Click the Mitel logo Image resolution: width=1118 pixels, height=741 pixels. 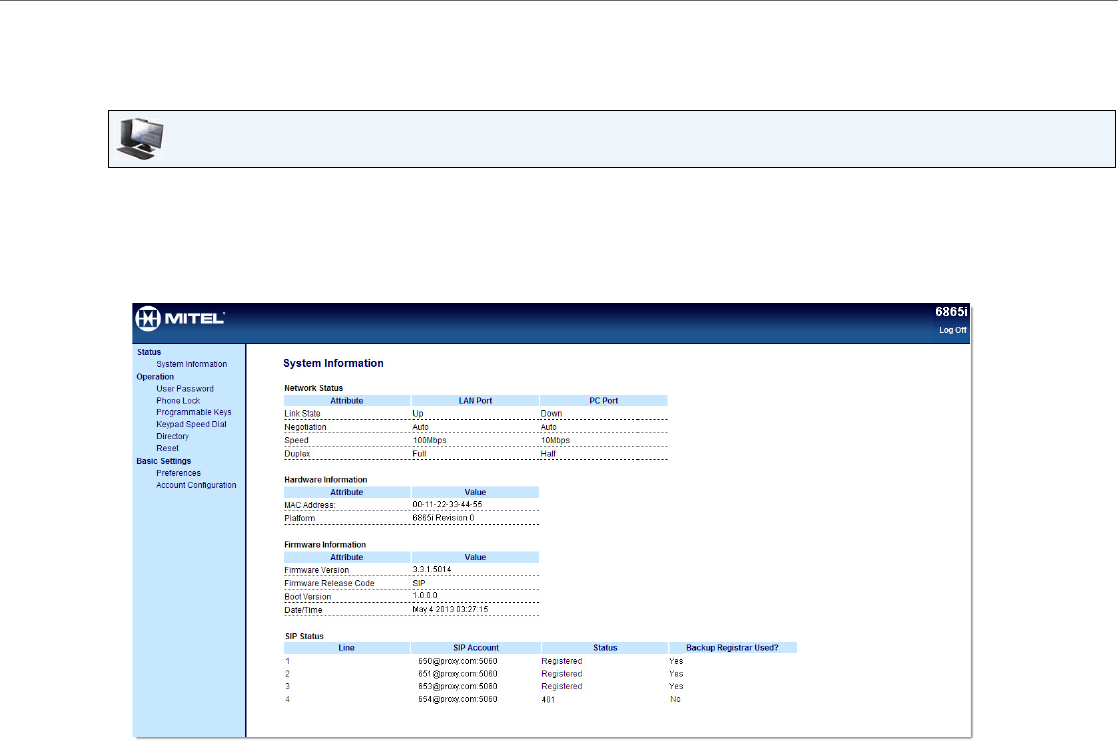[x=180, y=318]
